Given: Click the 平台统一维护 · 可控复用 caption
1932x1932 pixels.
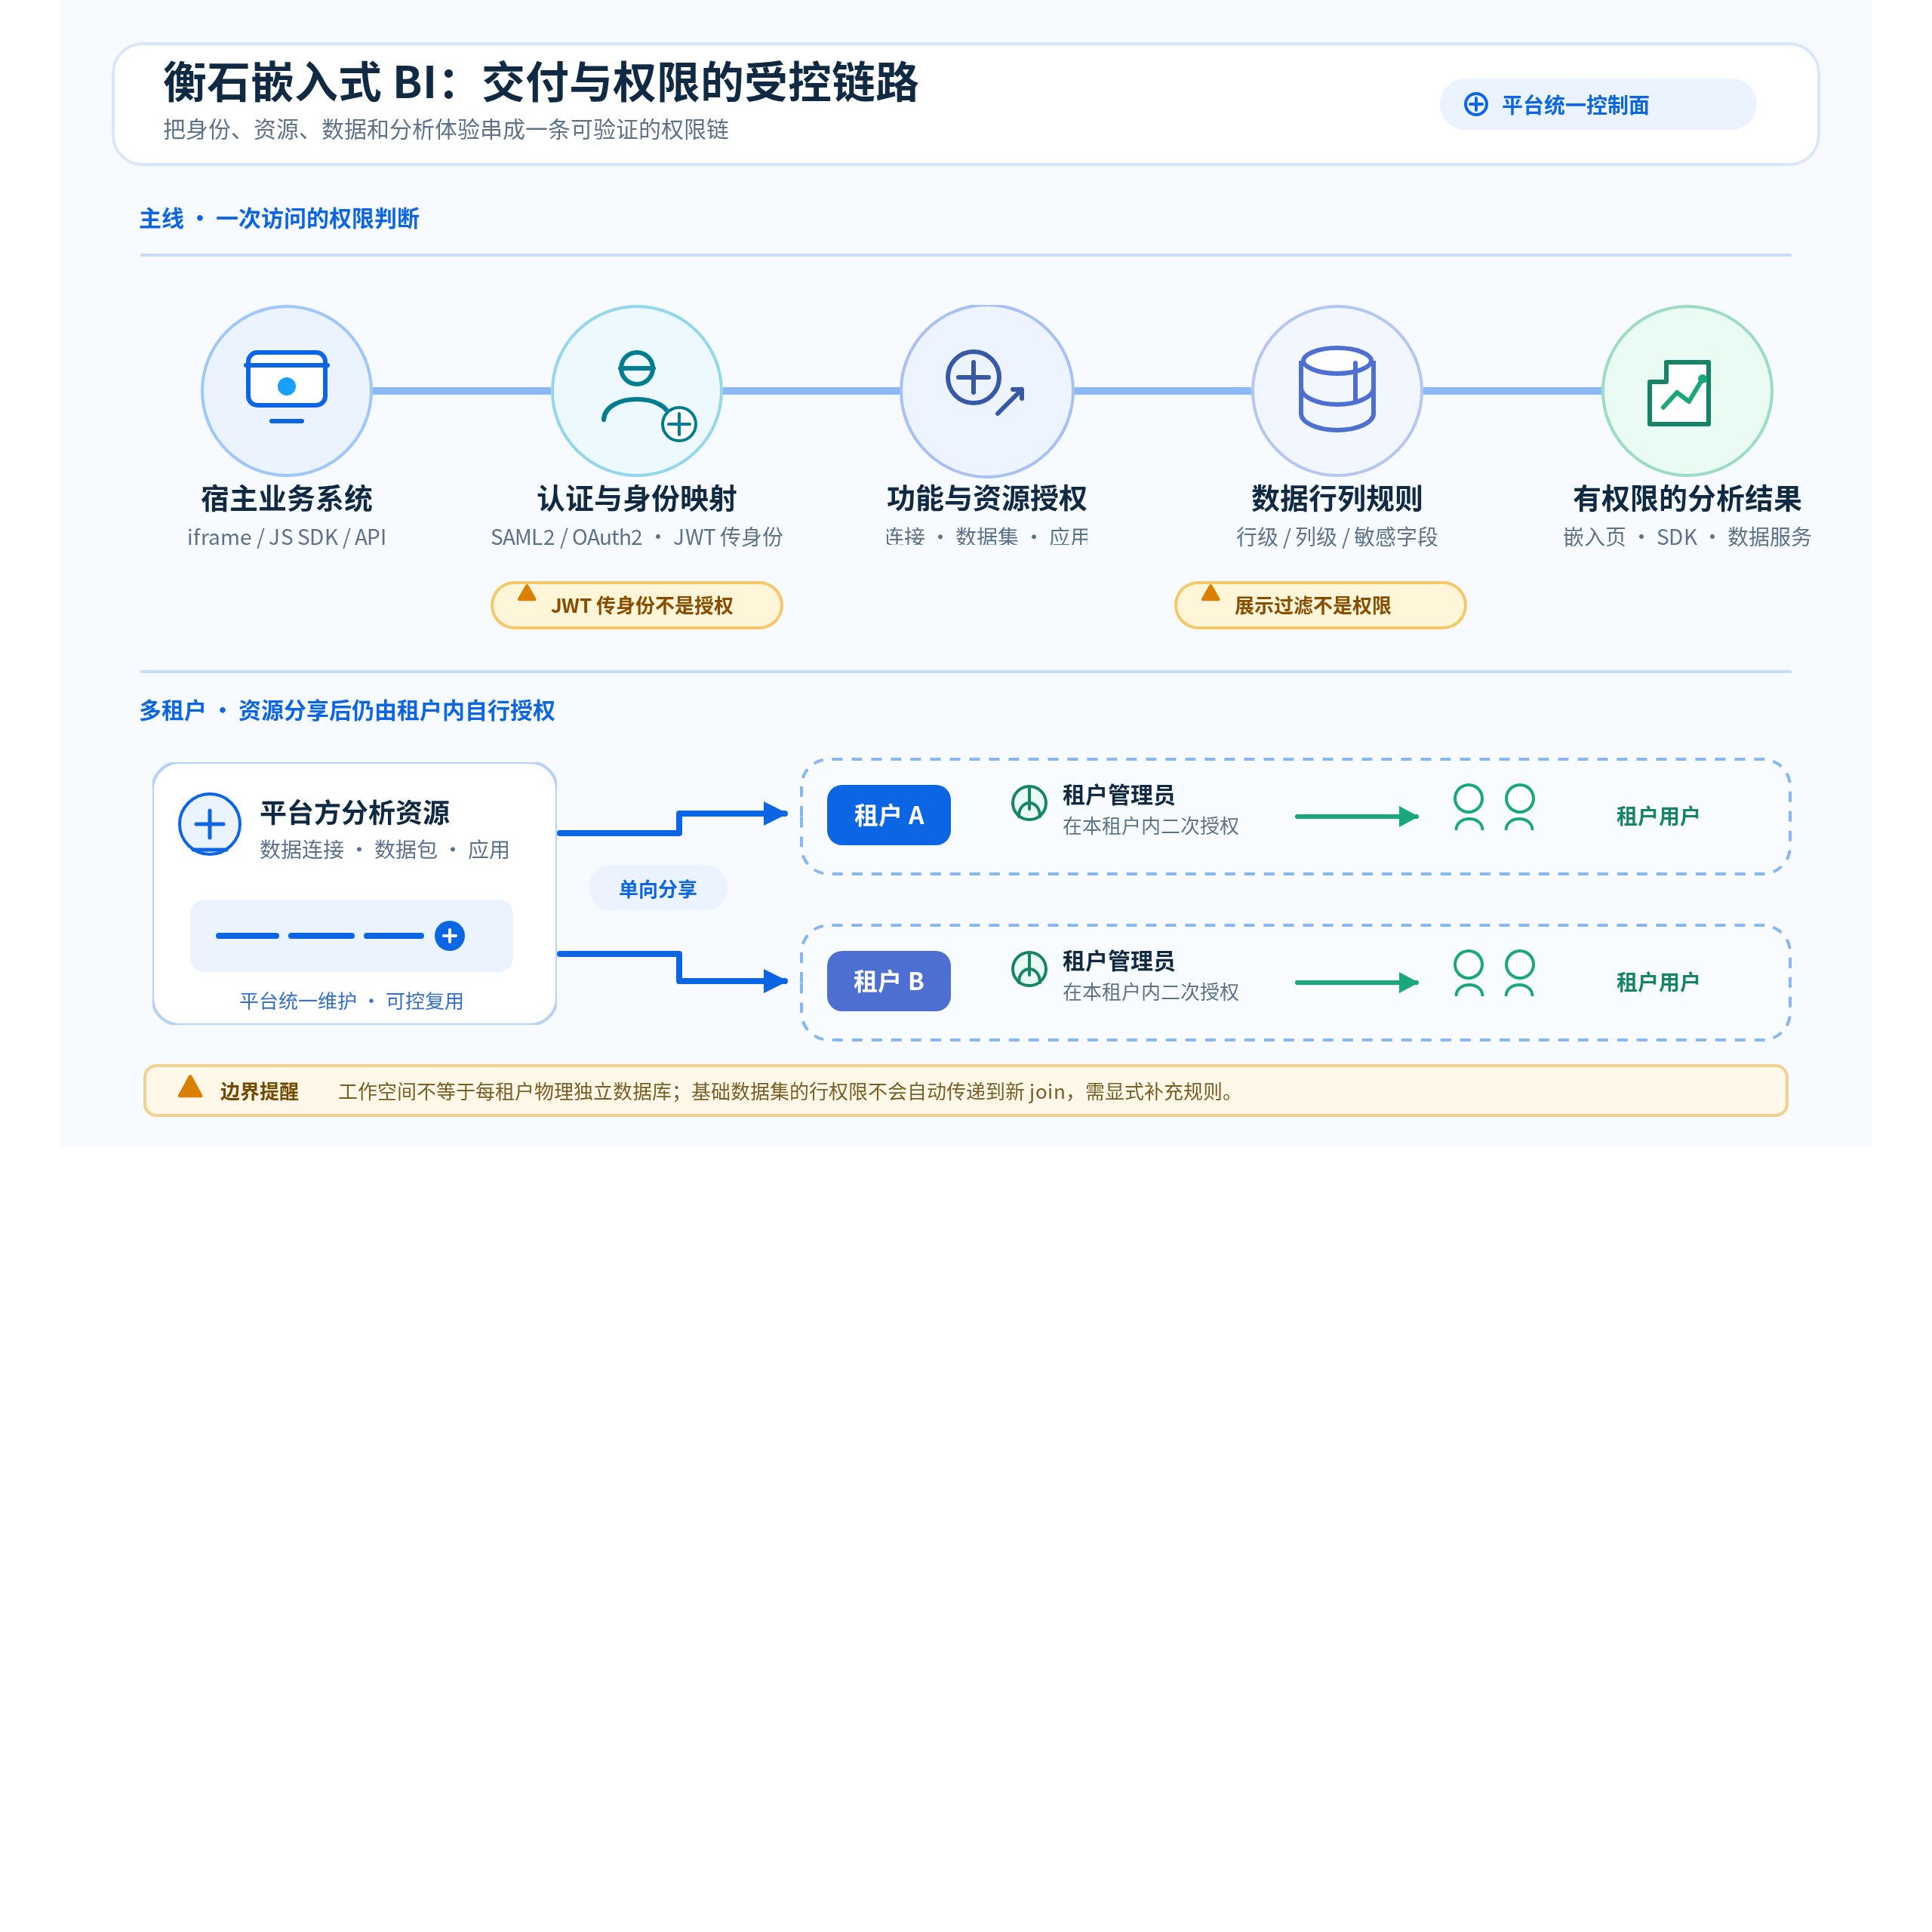Looking at the screenshot, I should (x=351, y=1001).
